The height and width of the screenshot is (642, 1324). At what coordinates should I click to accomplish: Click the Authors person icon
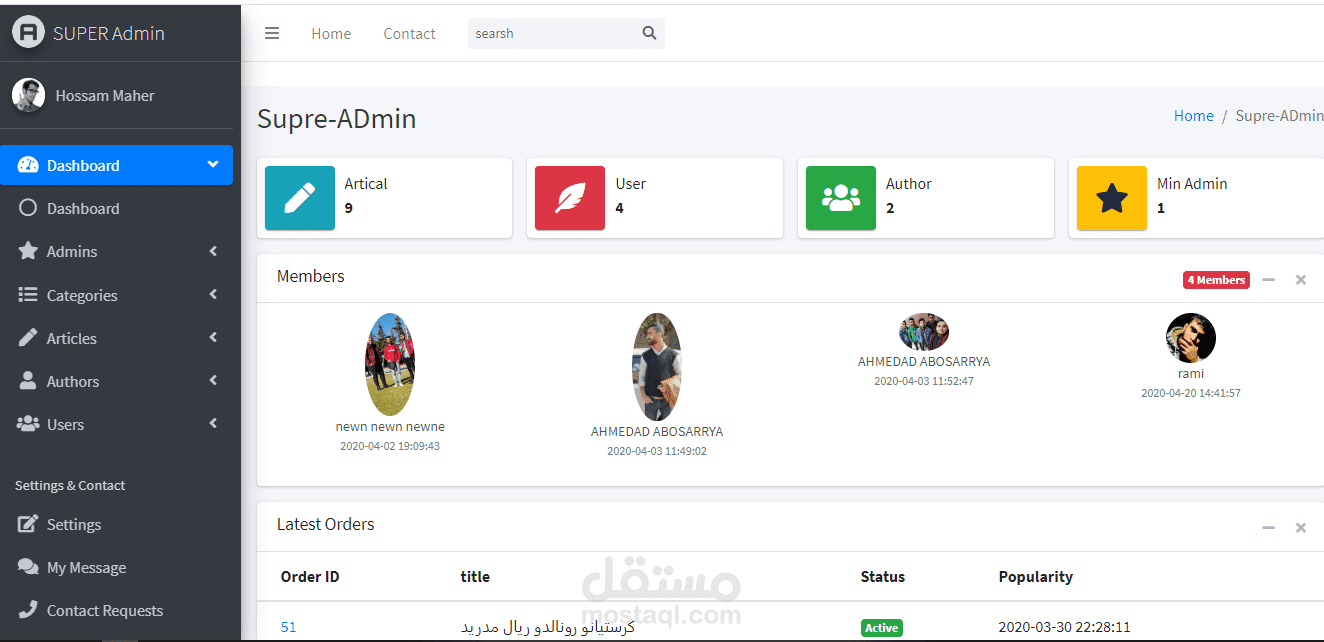pyautogui.click(x=28, y=381)
